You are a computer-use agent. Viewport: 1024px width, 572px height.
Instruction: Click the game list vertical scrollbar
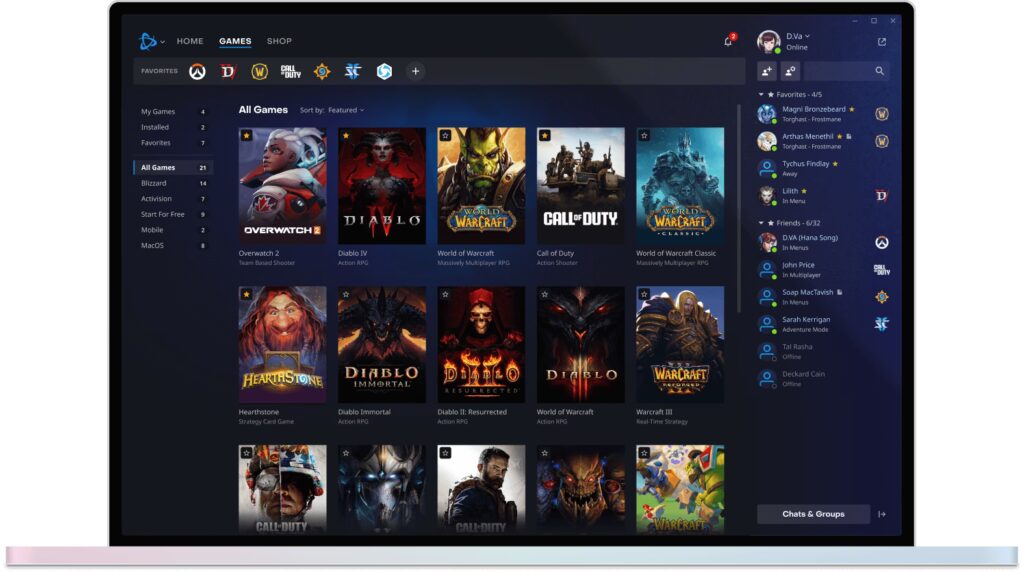(x=739, y=200)
